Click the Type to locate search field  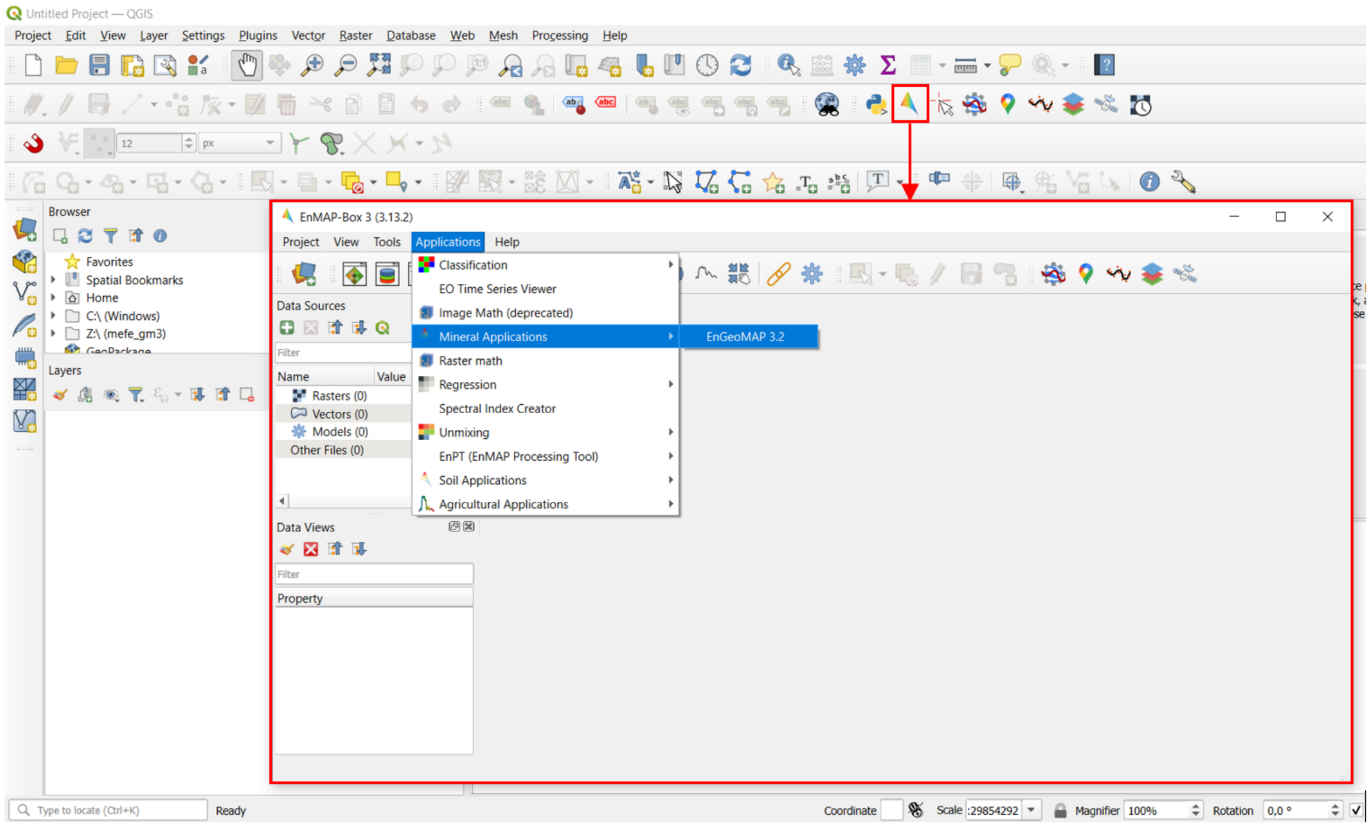point(108,811)
